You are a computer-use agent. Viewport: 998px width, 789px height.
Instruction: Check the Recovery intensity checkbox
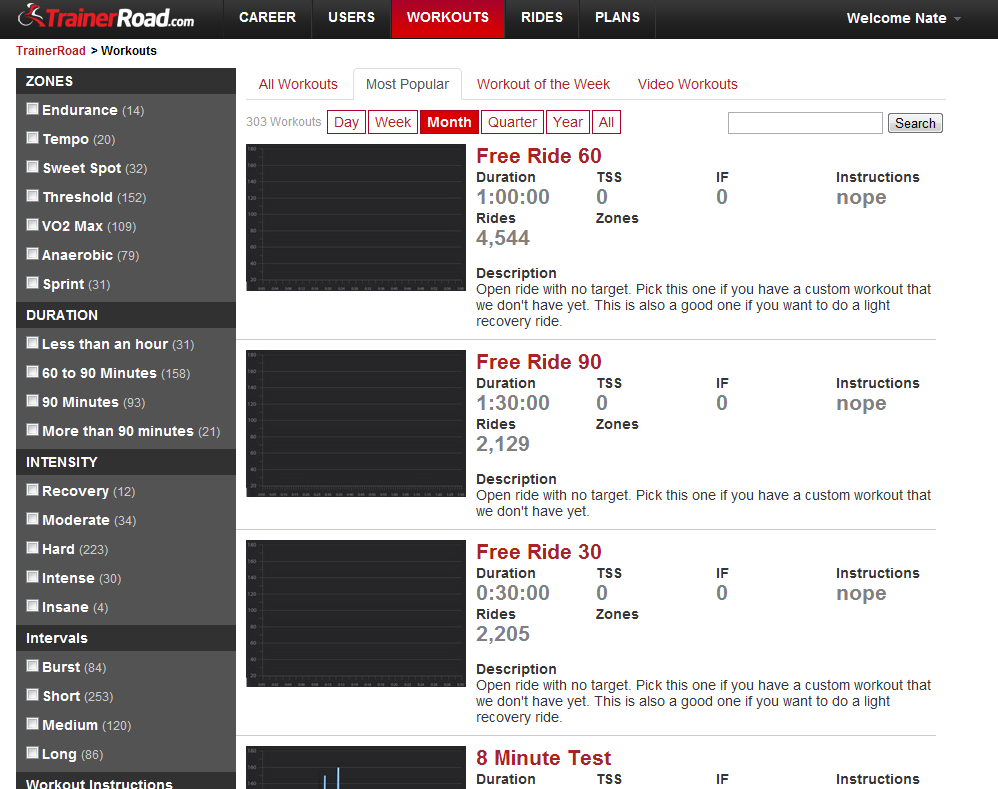(x=32, y=490)
